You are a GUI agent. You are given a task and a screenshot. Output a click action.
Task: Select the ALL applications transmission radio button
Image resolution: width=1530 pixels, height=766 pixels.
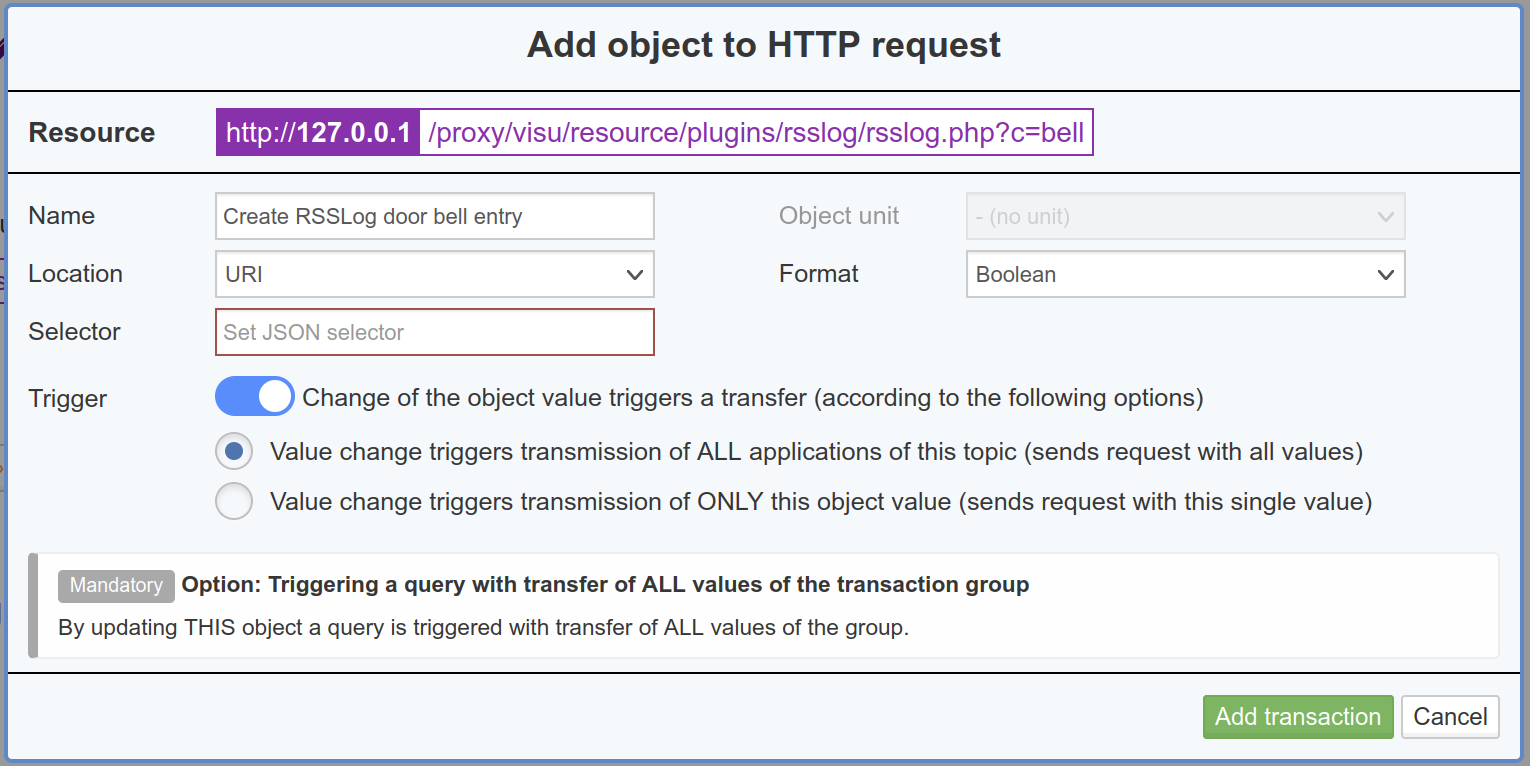pos(234,452)
